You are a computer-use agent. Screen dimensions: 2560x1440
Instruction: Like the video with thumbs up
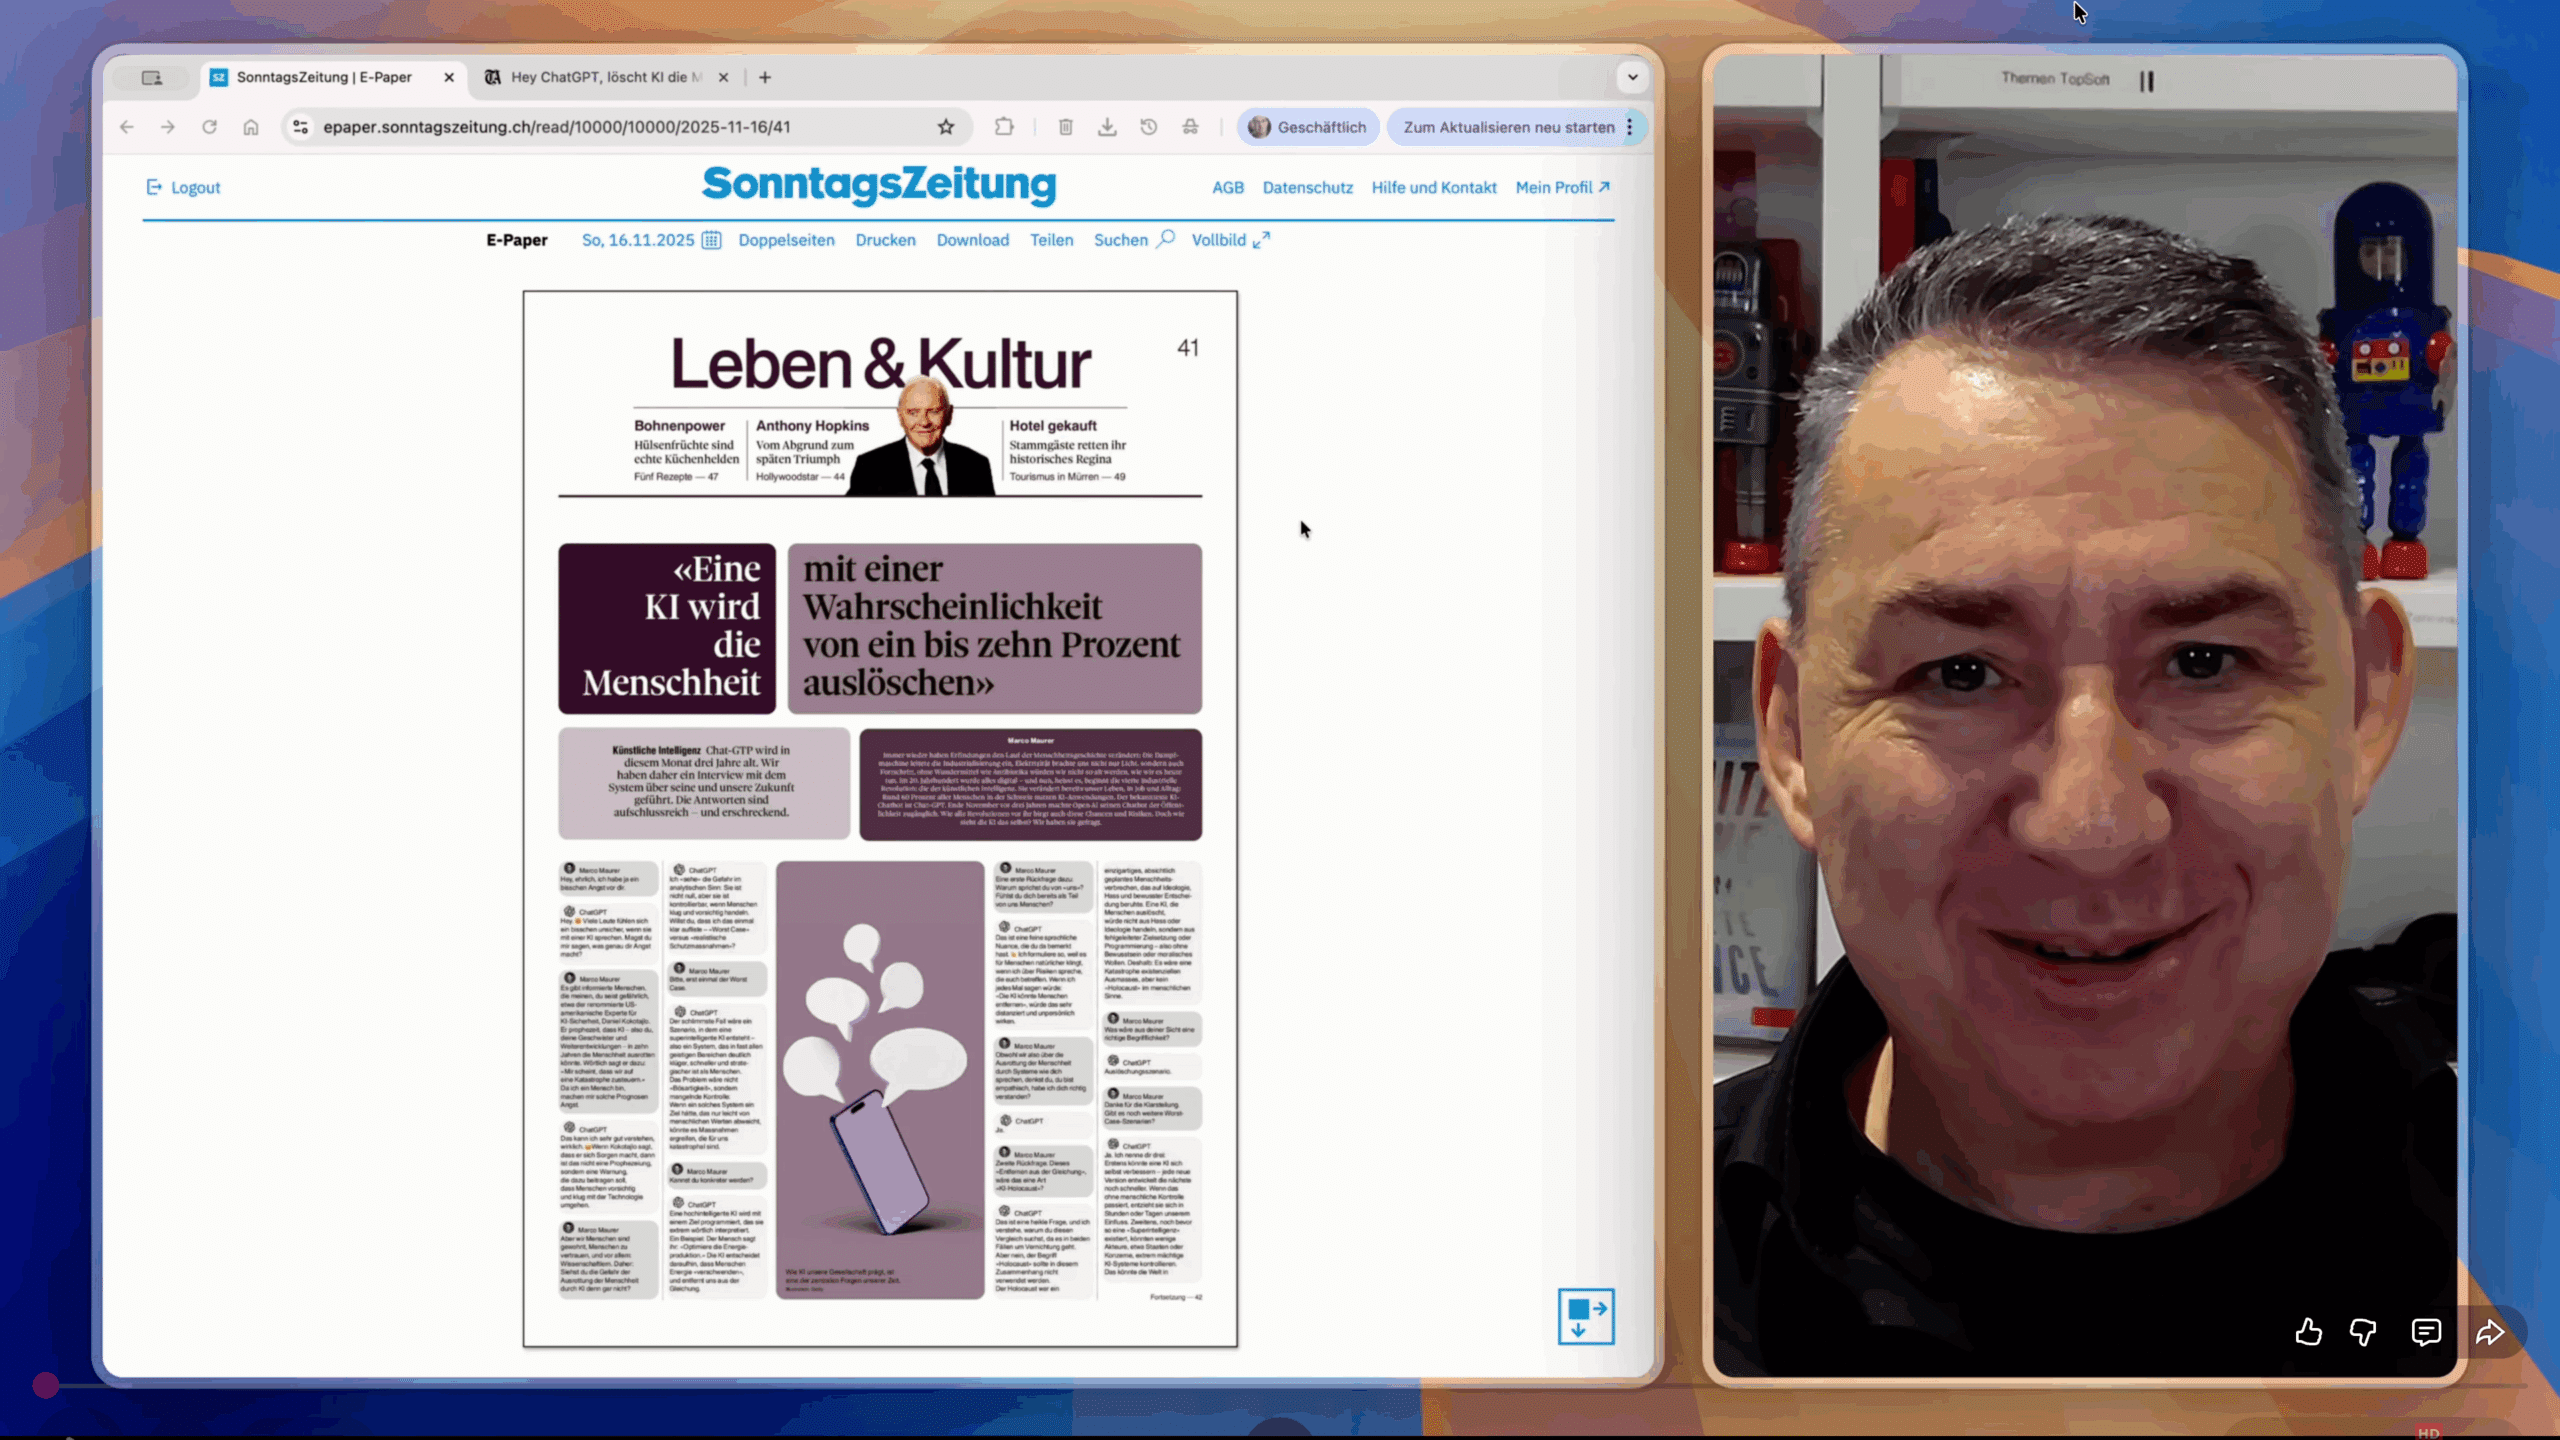coord(2309,1332)
